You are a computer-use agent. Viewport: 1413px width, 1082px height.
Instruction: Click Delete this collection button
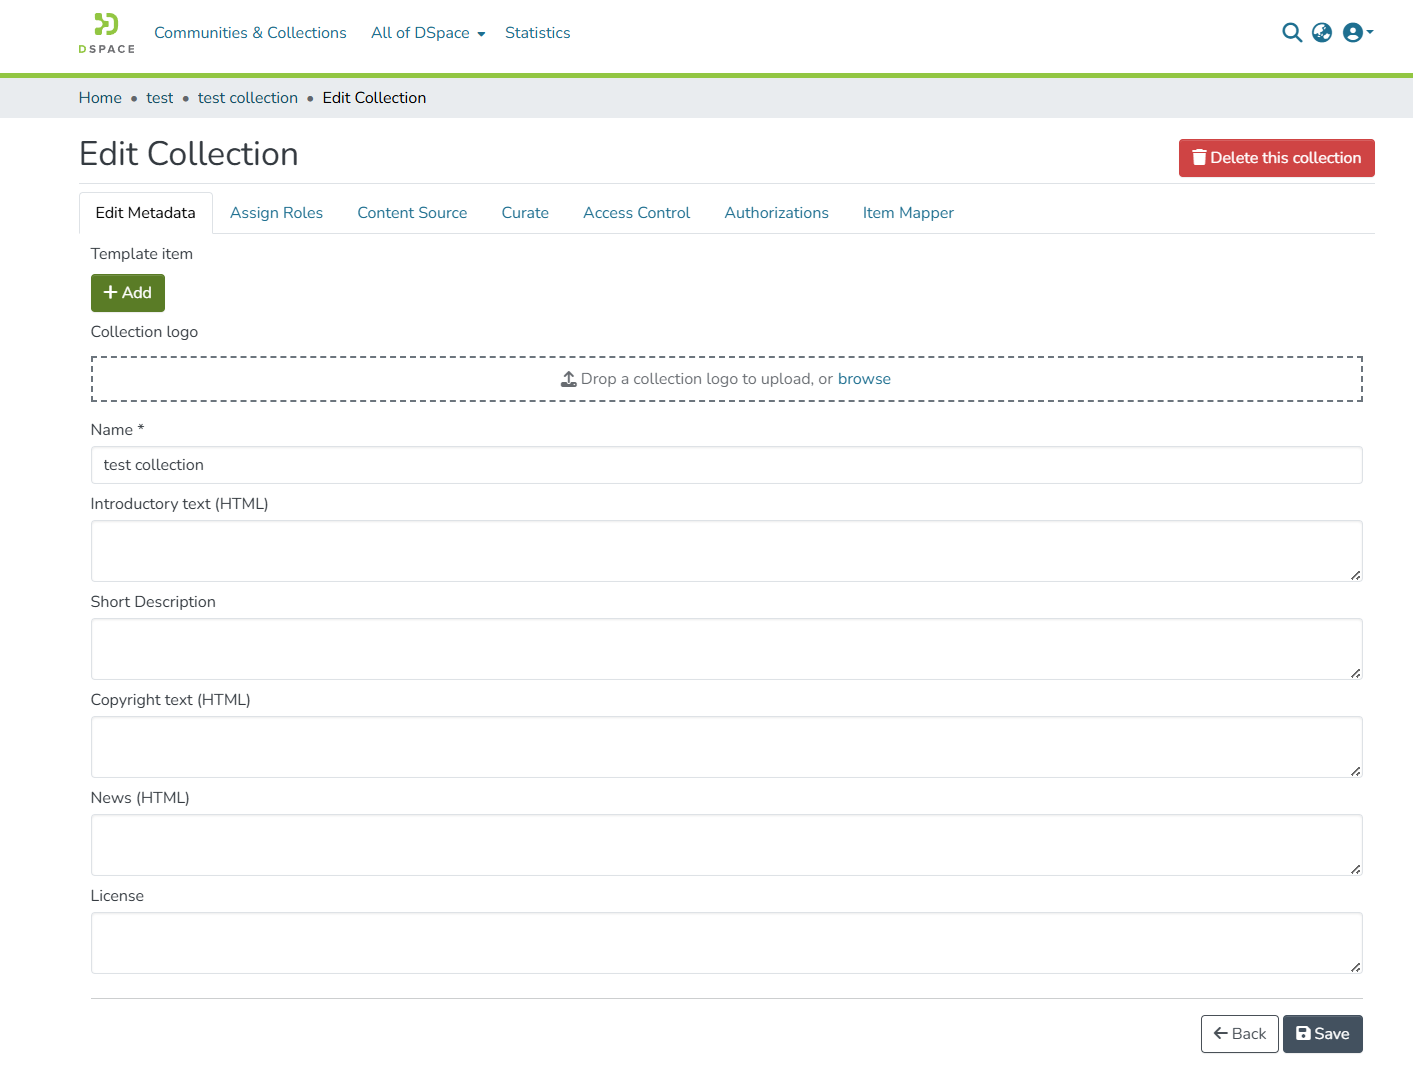coord(1276,158)
